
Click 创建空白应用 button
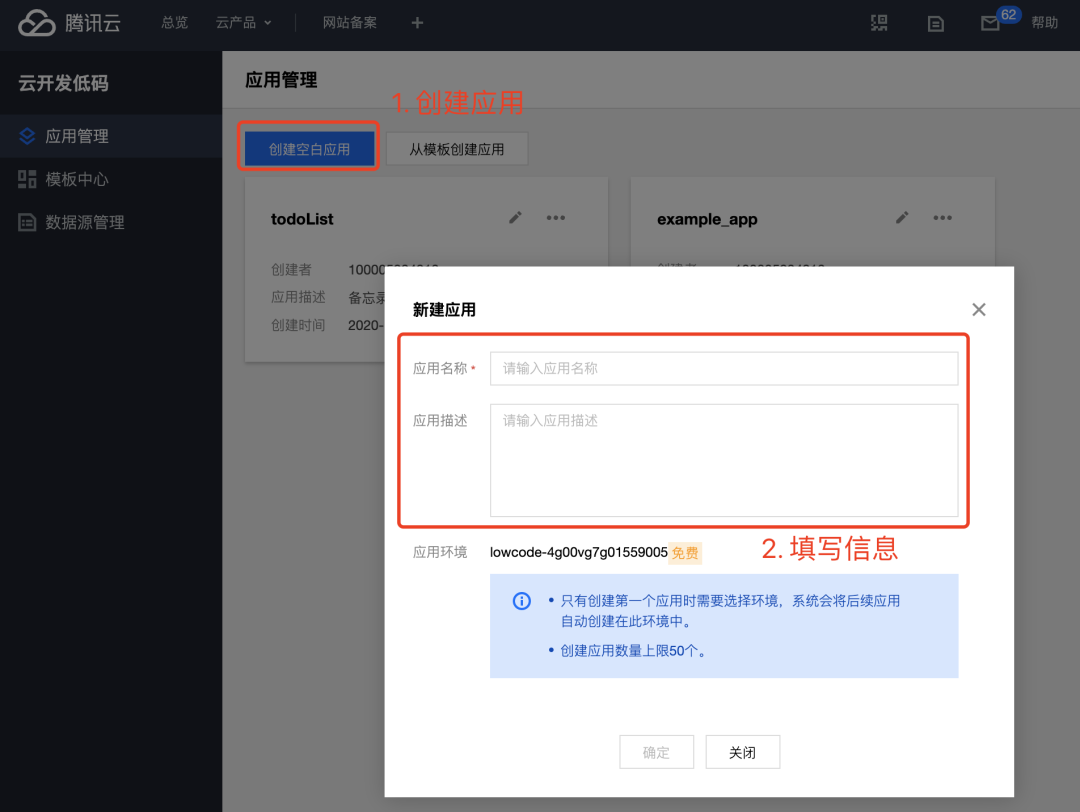[x=309, y=149]
